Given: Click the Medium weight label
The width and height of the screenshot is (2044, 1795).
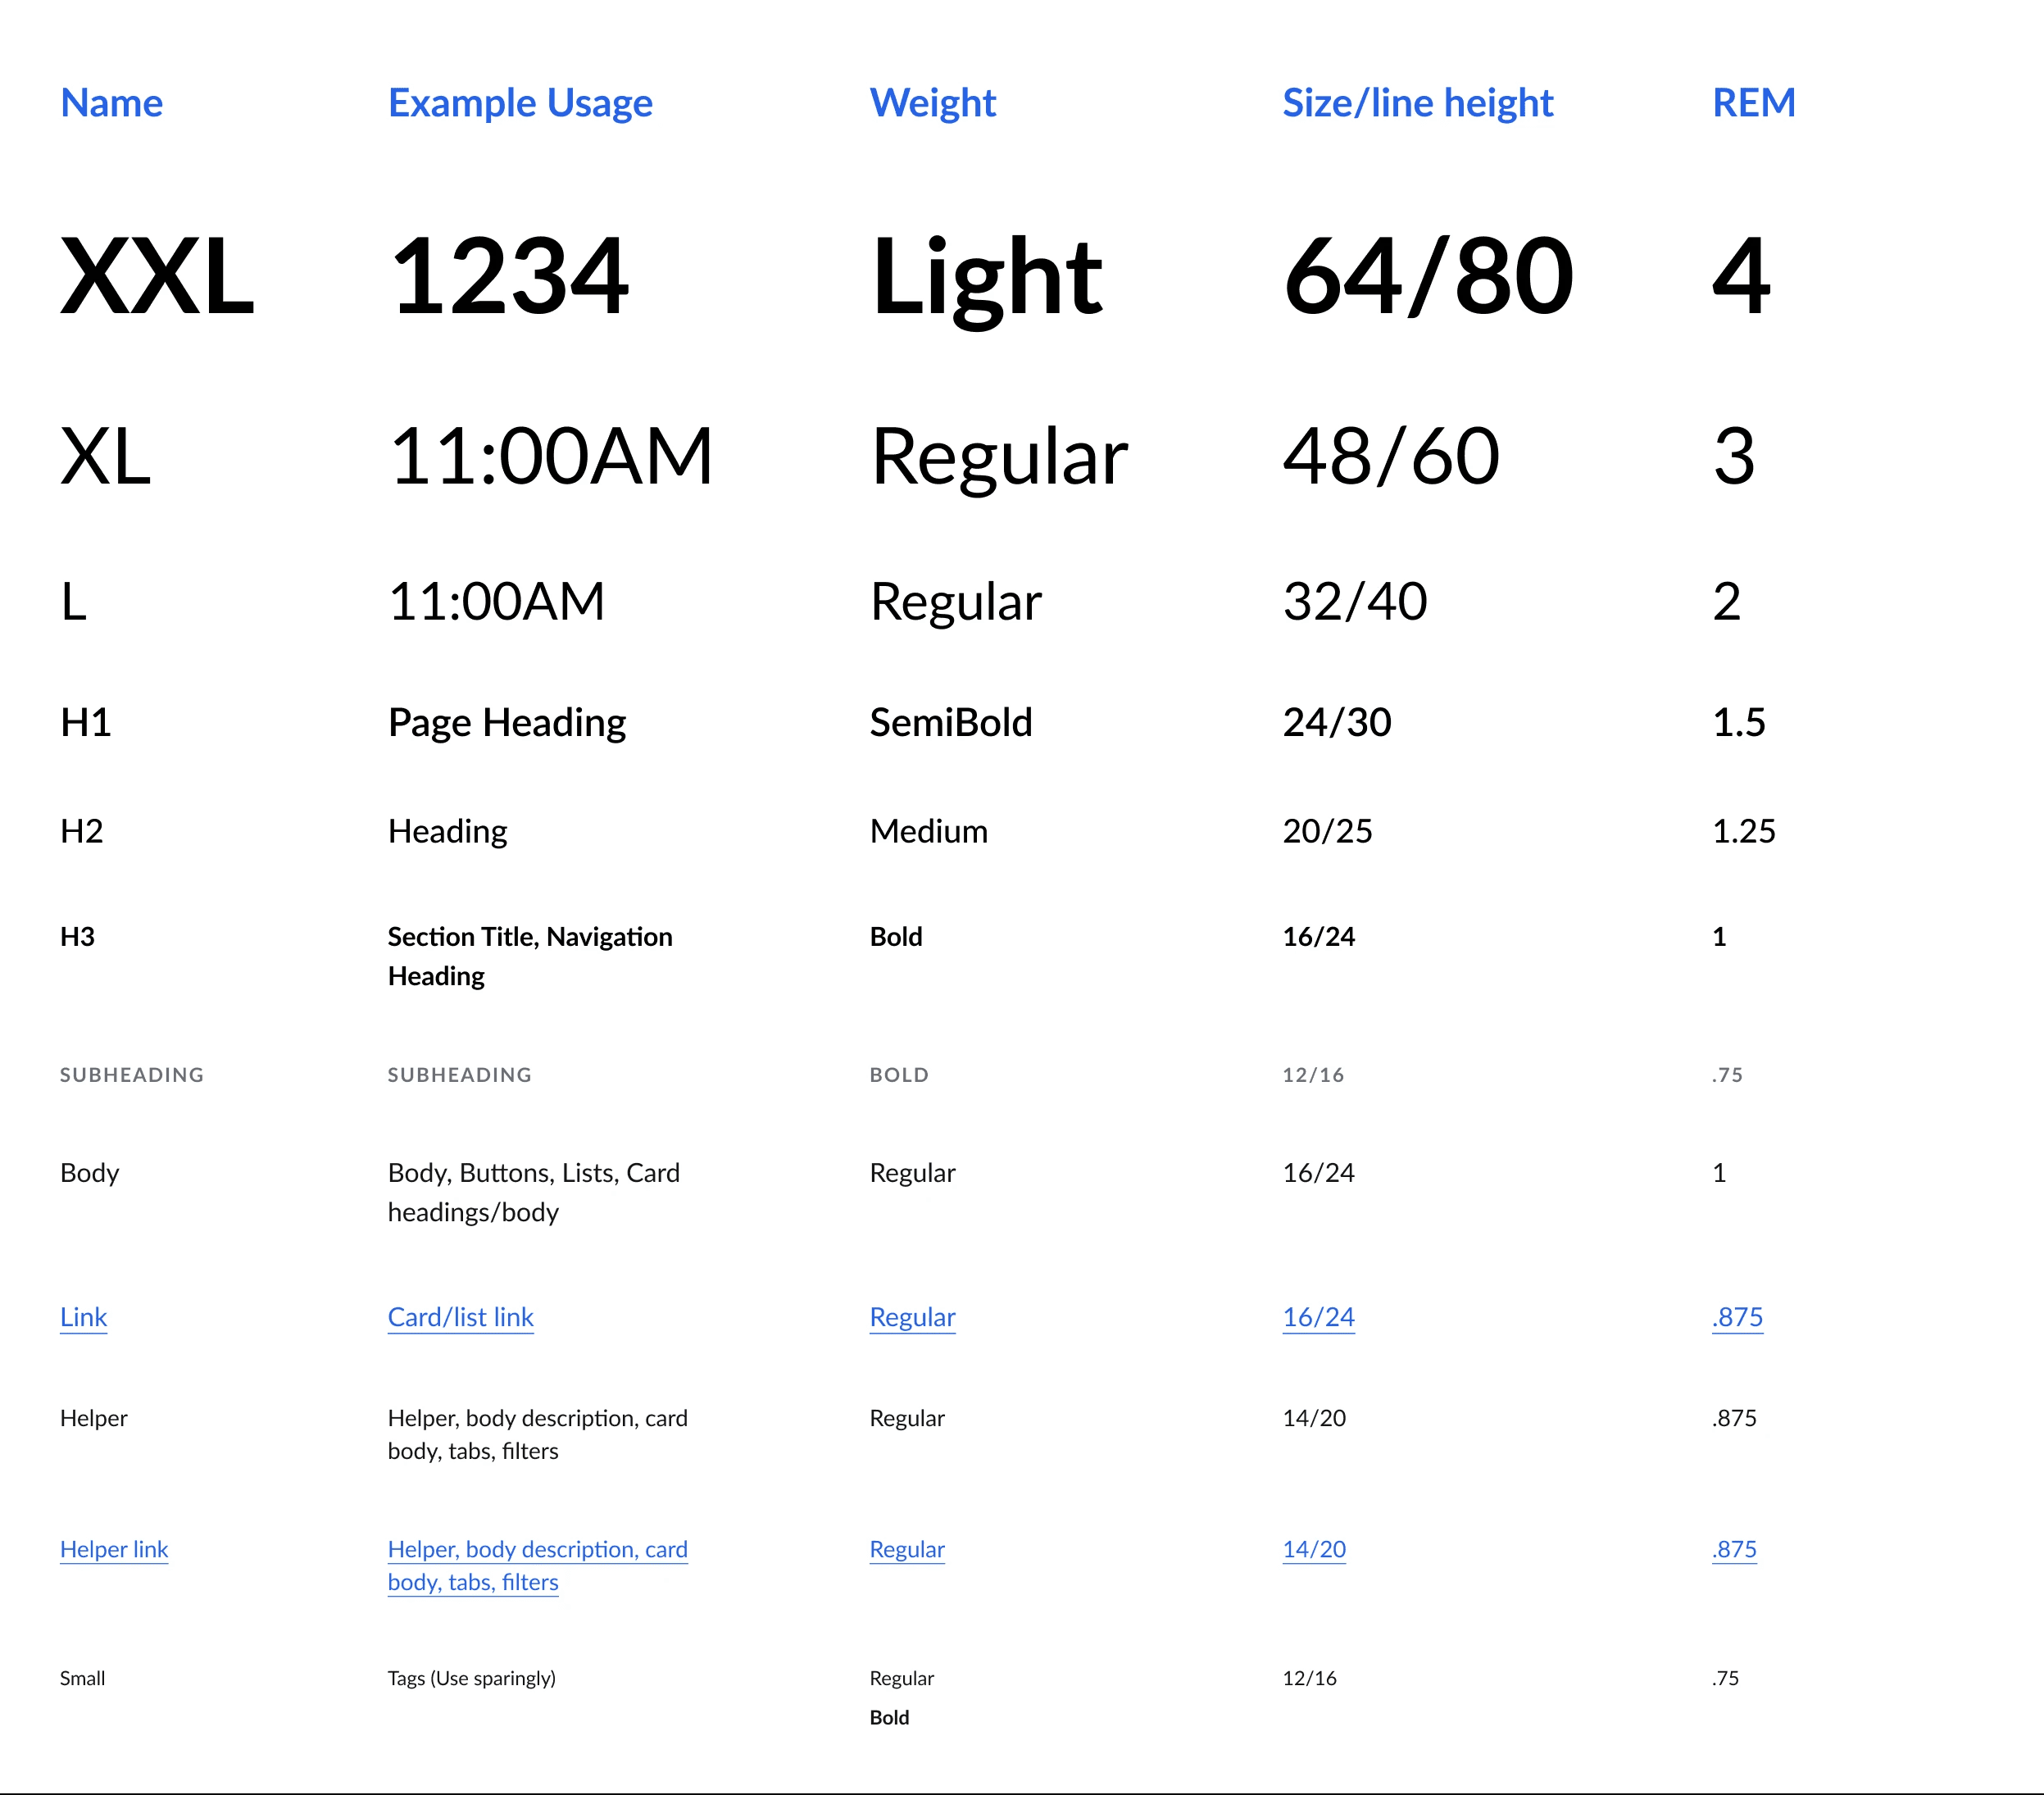Looking at the screenshot, I should pos(928,831).
